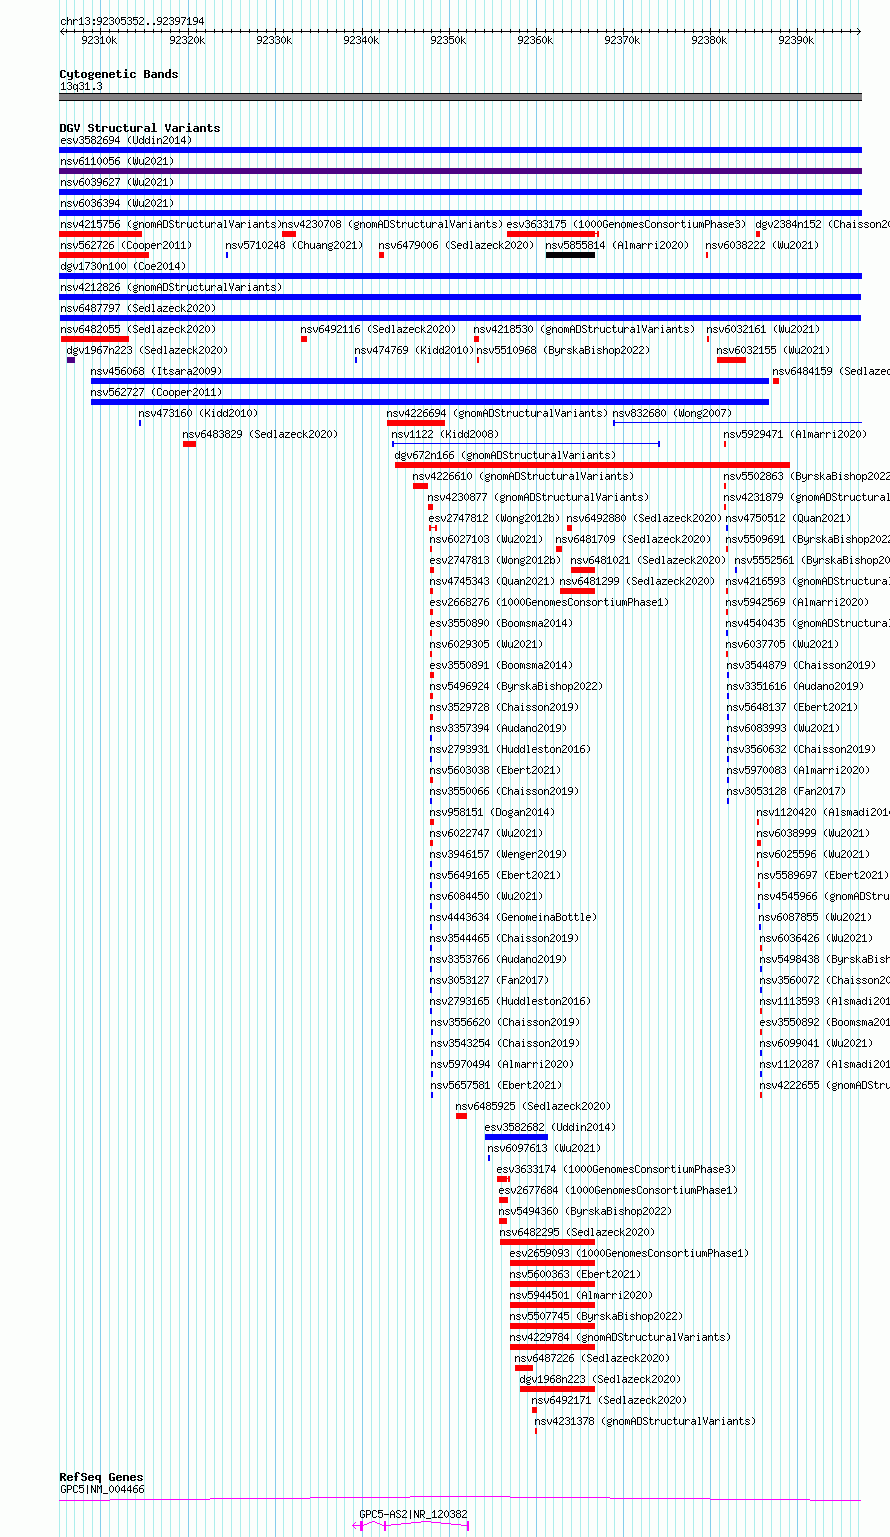Open nsv5600363 (Ebert2021) label
The image size is (890, 1537).
(575, 1274)
